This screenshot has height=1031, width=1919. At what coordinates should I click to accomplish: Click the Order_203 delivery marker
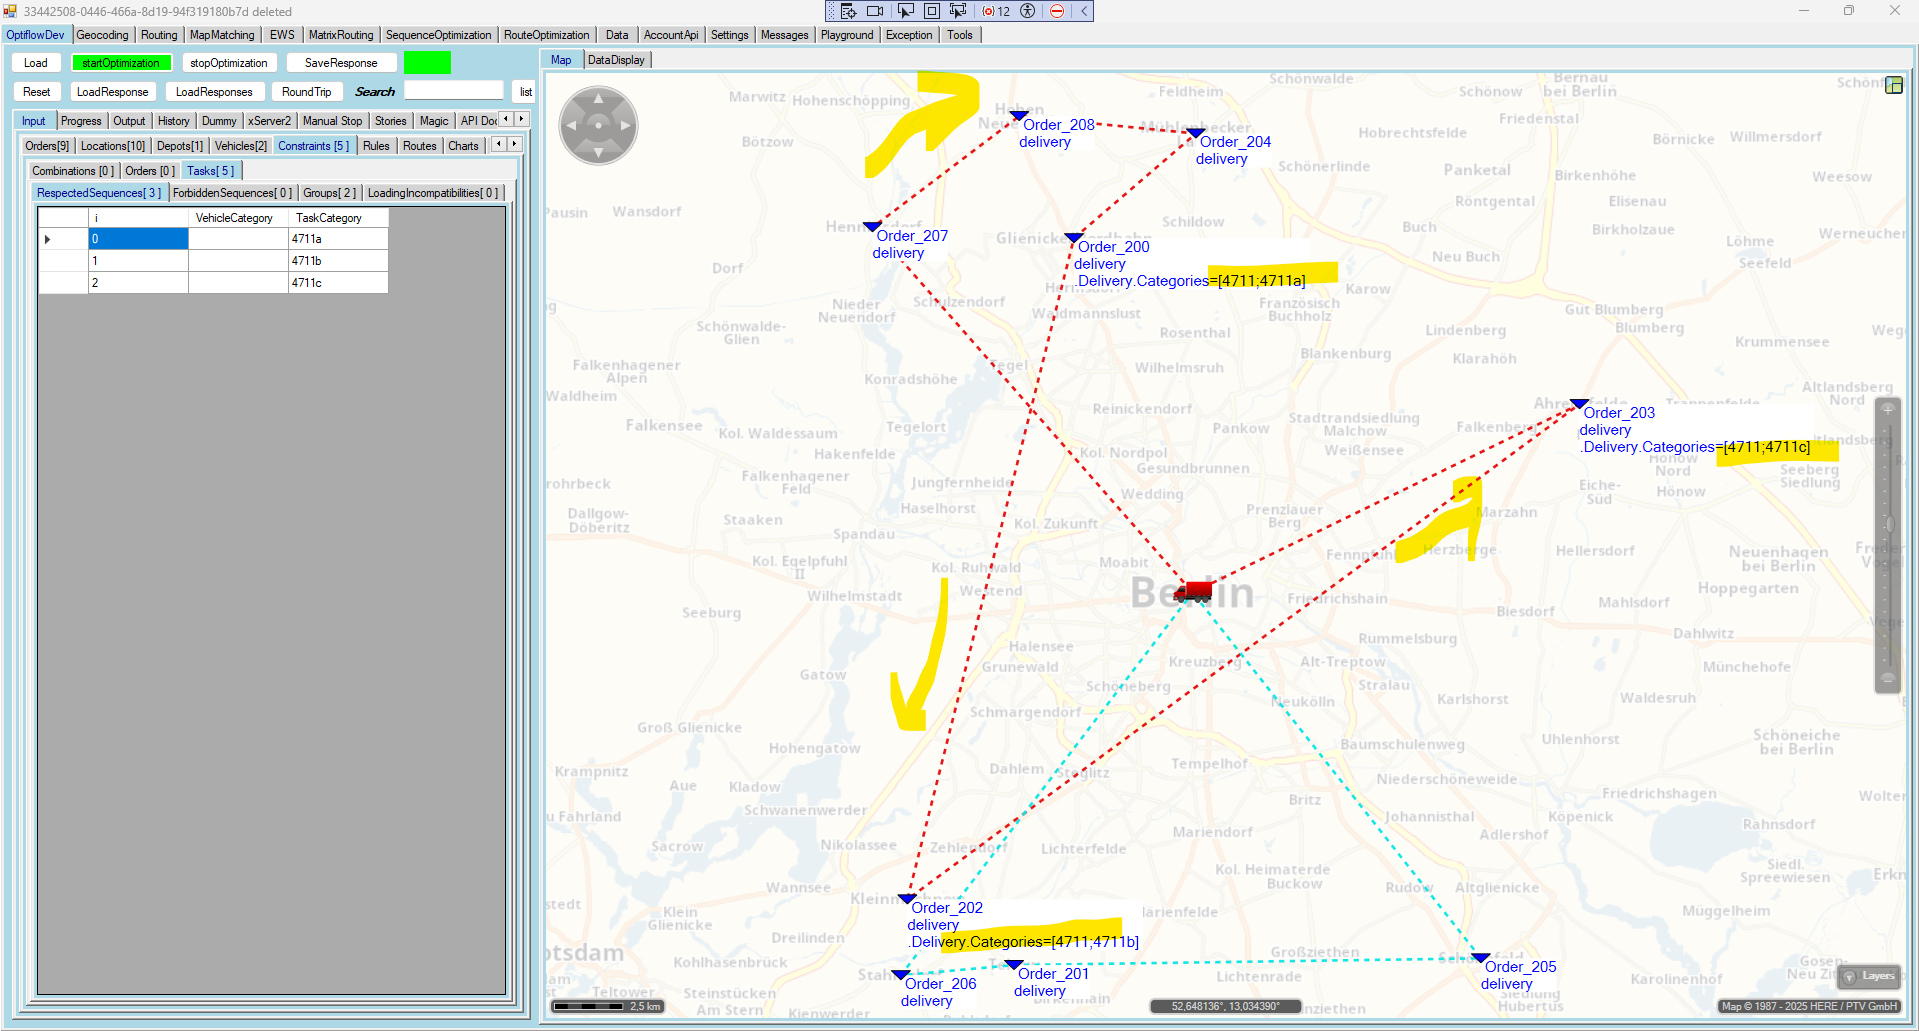(1579, 404)
